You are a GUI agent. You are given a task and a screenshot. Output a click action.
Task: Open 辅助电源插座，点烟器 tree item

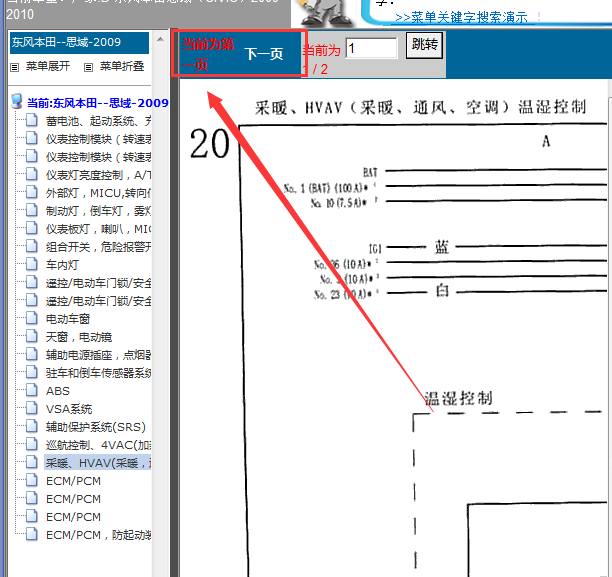tap(98, 355)
